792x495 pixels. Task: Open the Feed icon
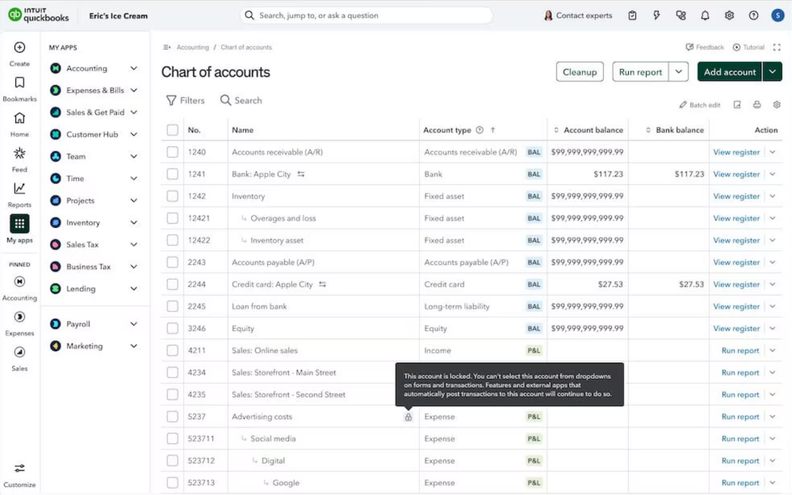tap(19, 153)
